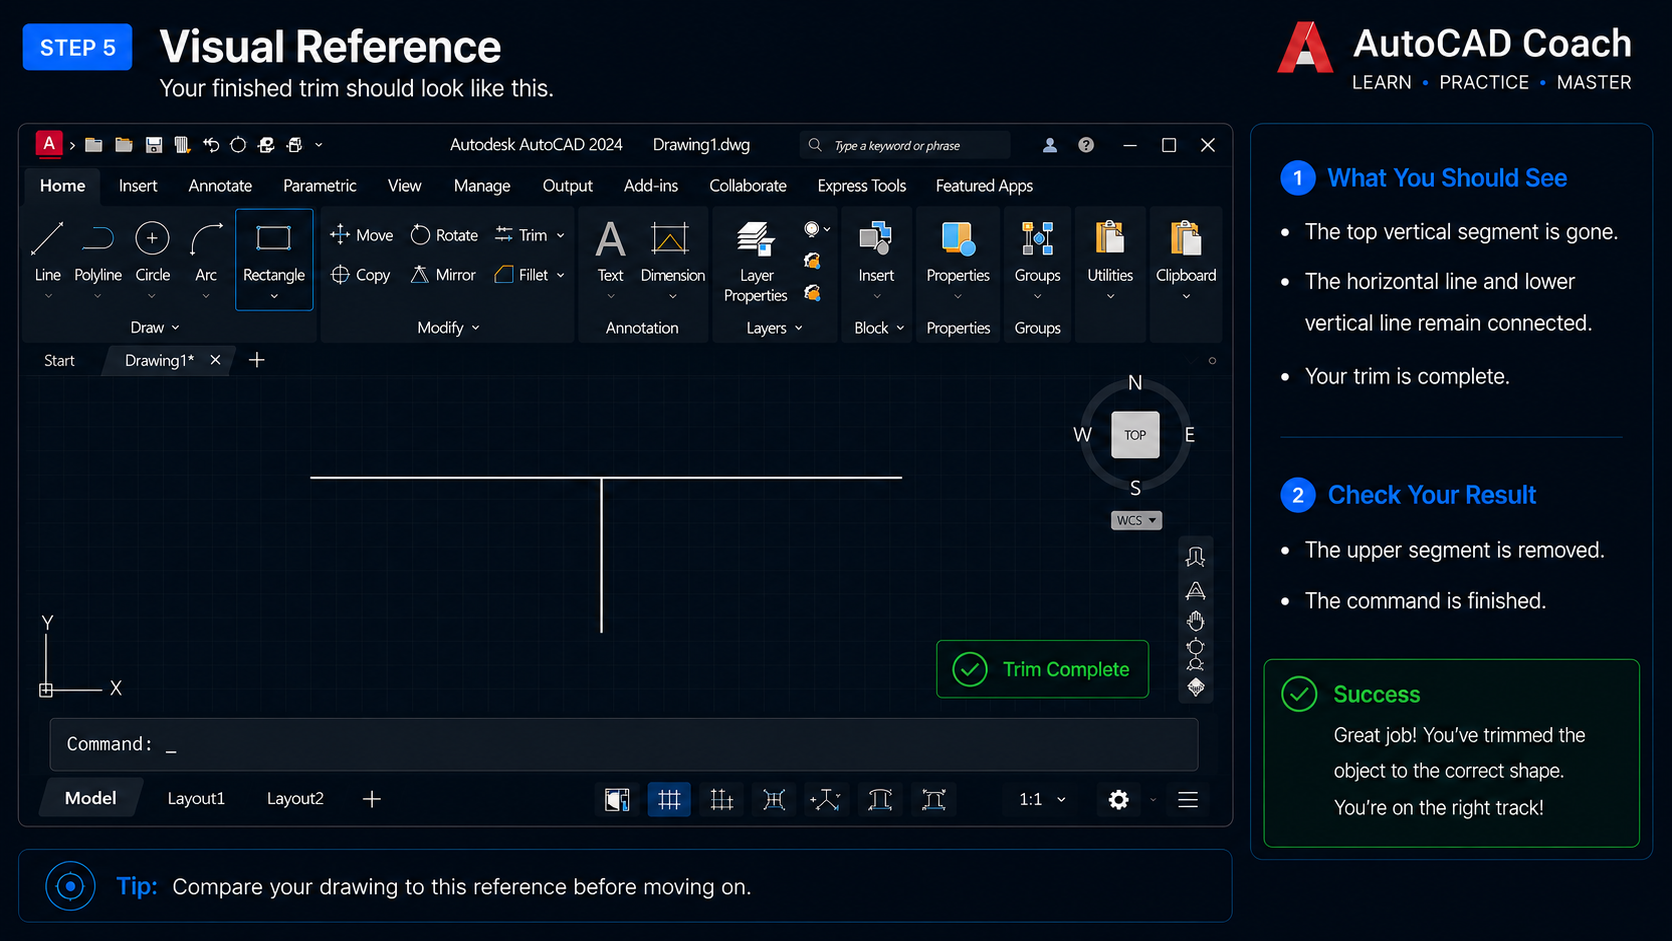Viewport: 1672px width, 941px height.
Task: Open the Rectangle flyout arrow
Action: point(274,297)
